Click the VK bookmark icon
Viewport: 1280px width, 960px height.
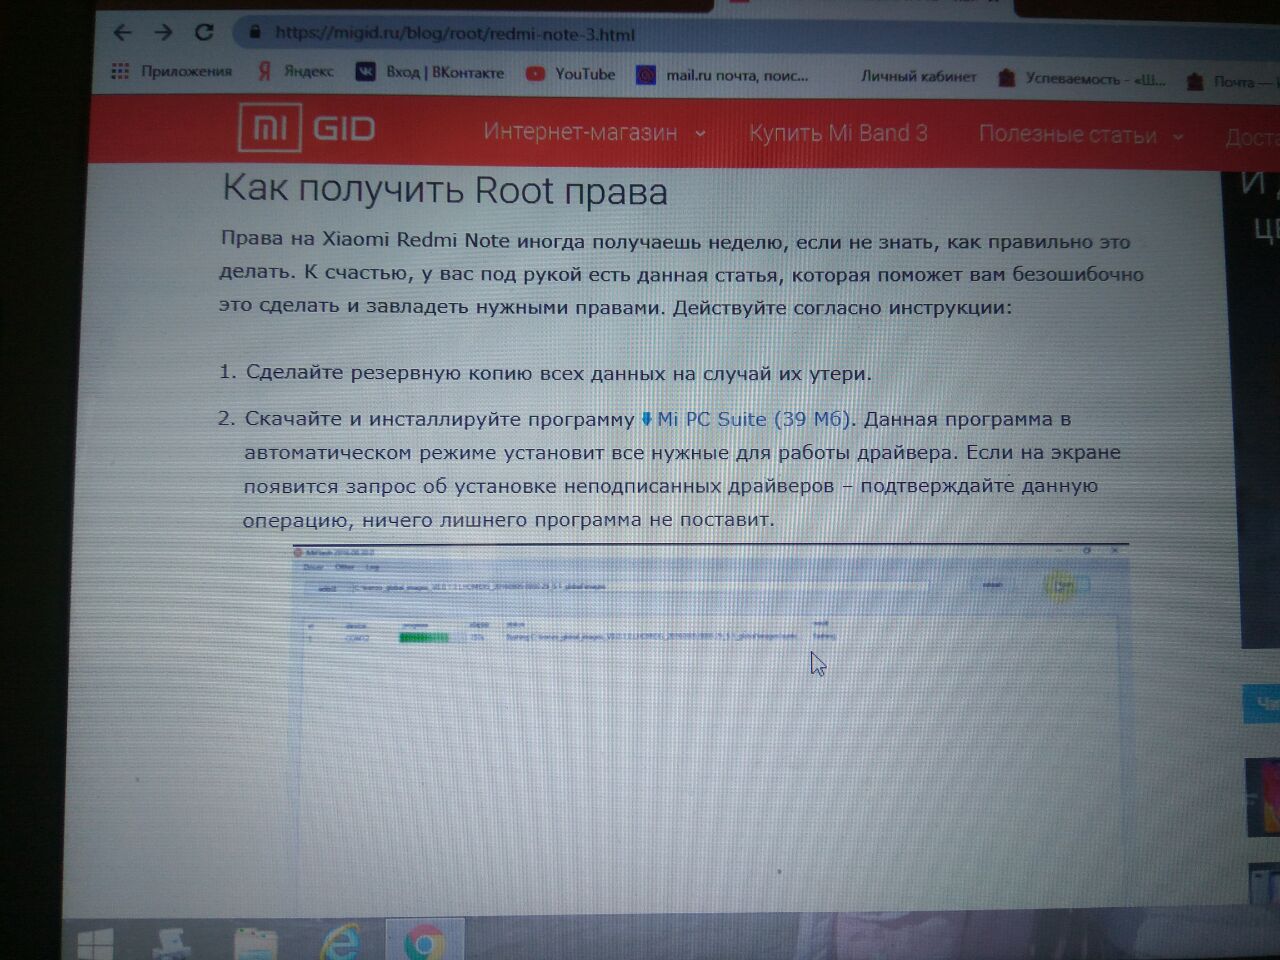367,72
